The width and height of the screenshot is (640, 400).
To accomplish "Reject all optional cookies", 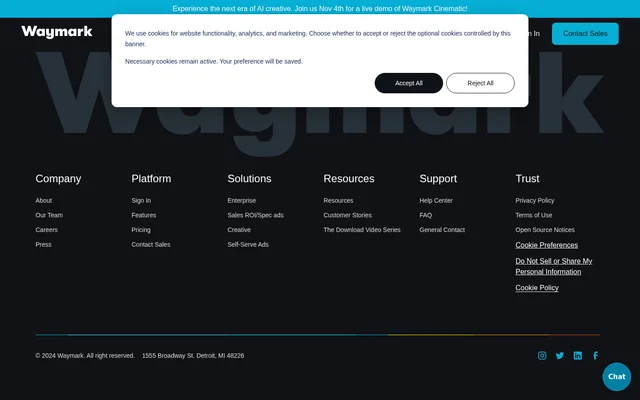I will pyautogui.click(x=480, y=83).
